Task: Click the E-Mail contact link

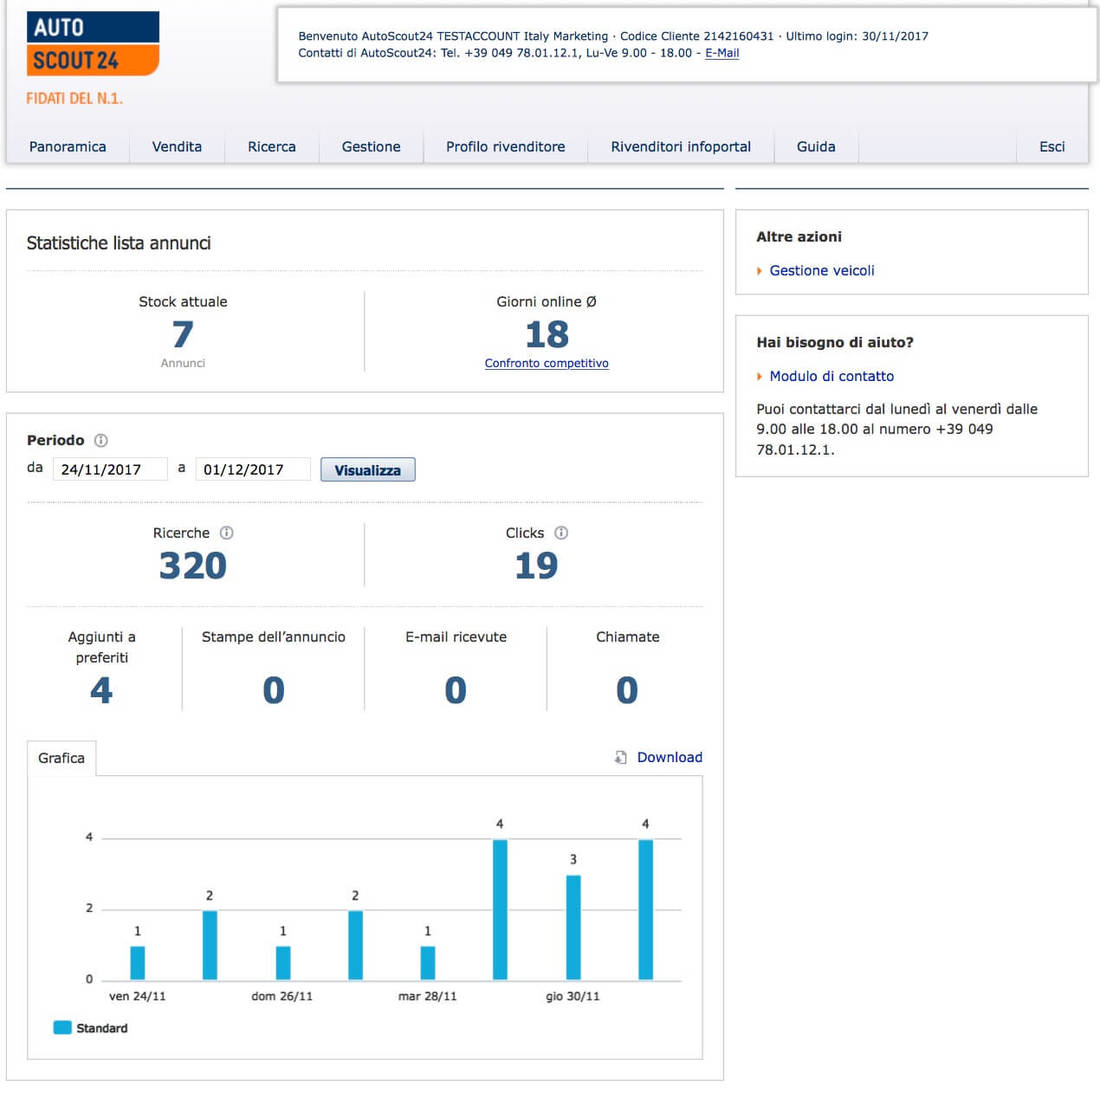Action: tap(722, 53)
